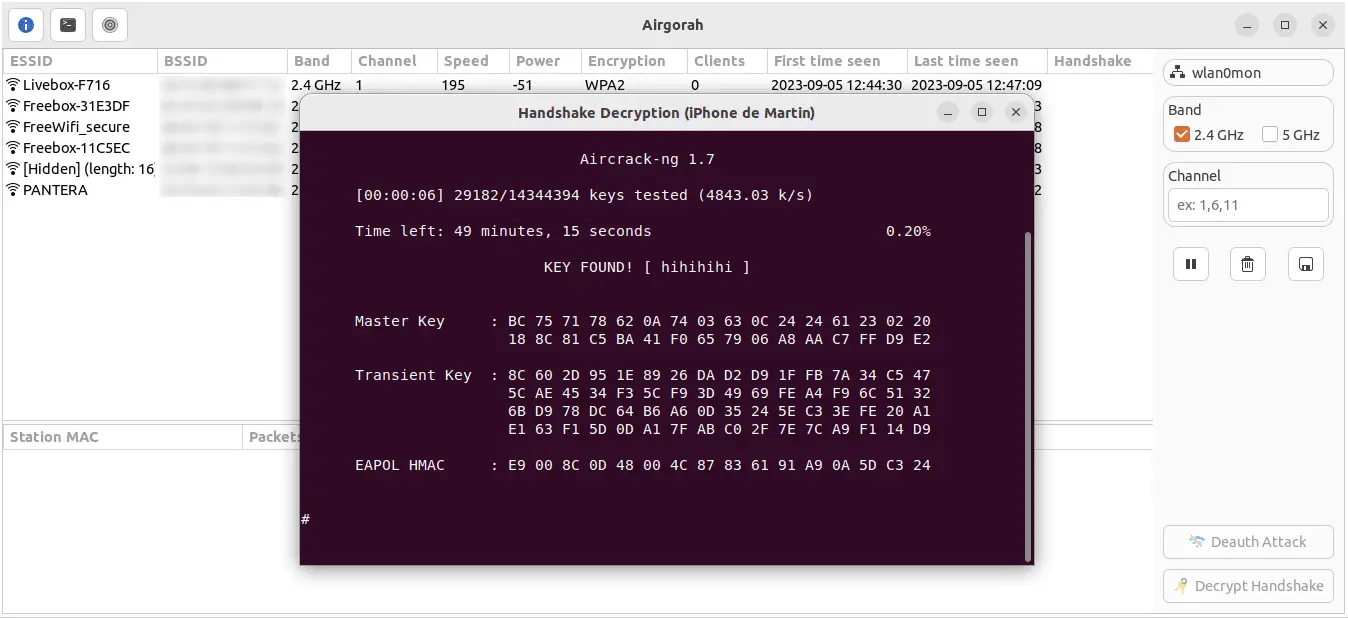Click the EAPOL HMAC label in terminal
This screenshot has width=1348, height=618.
coord(400,465)
